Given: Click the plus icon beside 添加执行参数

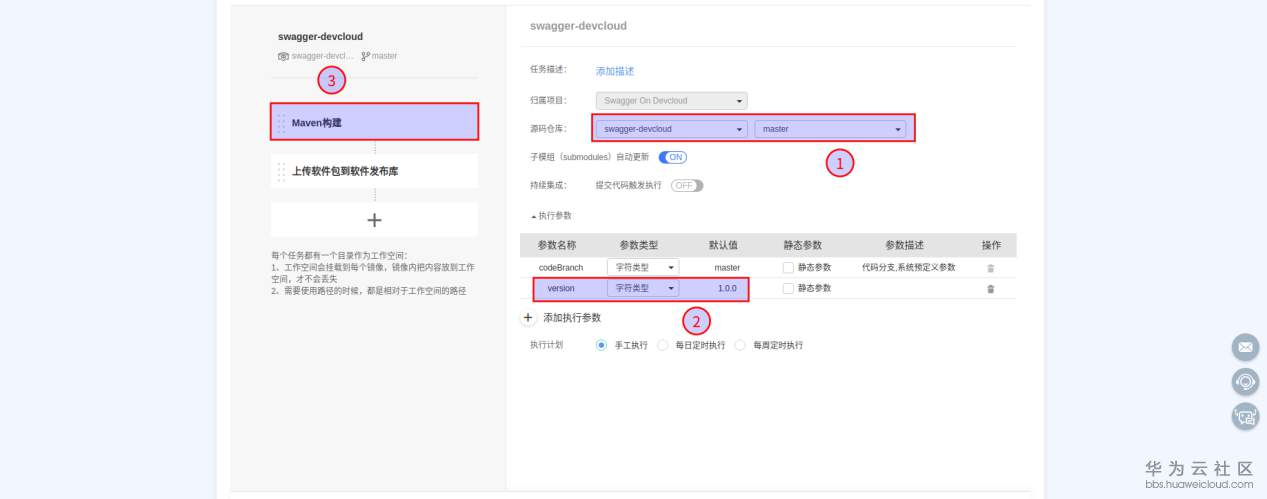Looking at the screenshot, I should [529, 317].
